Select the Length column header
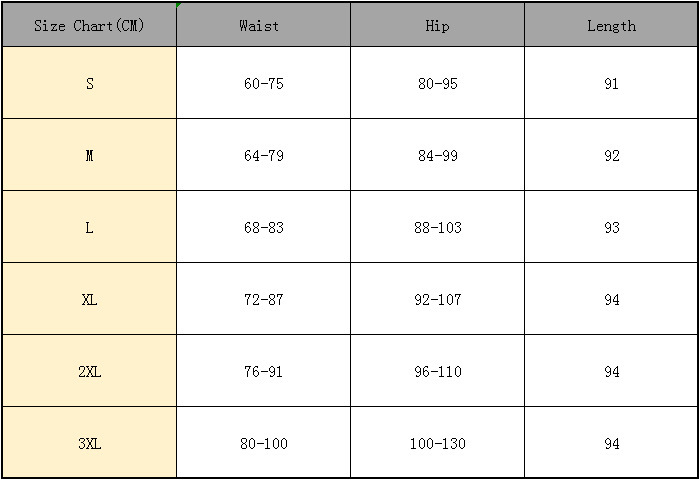This screenshot has height=480, width=700. [611, 26]
